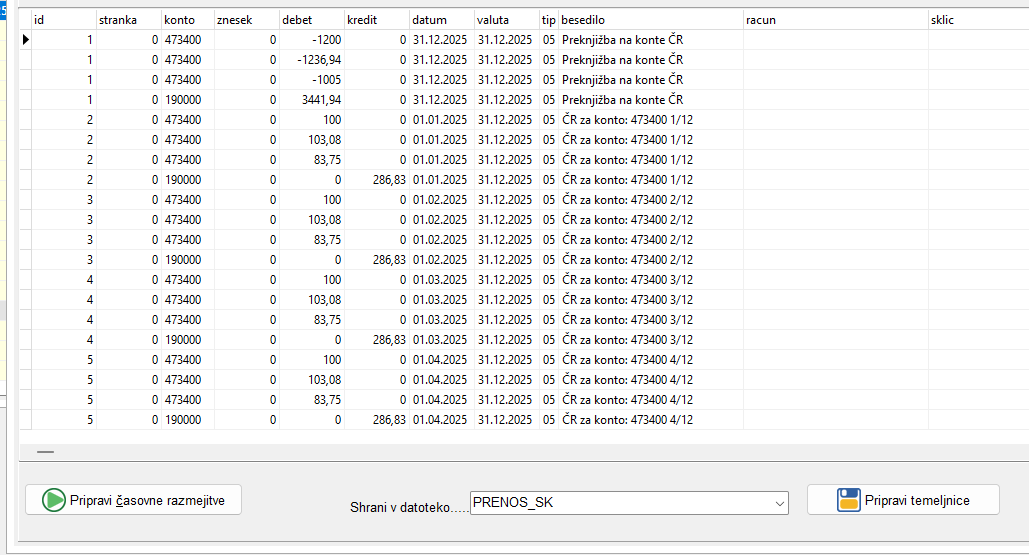Click the sklic column header
The width and height of the screenshot is (1029, 555).
pos(975,20)
